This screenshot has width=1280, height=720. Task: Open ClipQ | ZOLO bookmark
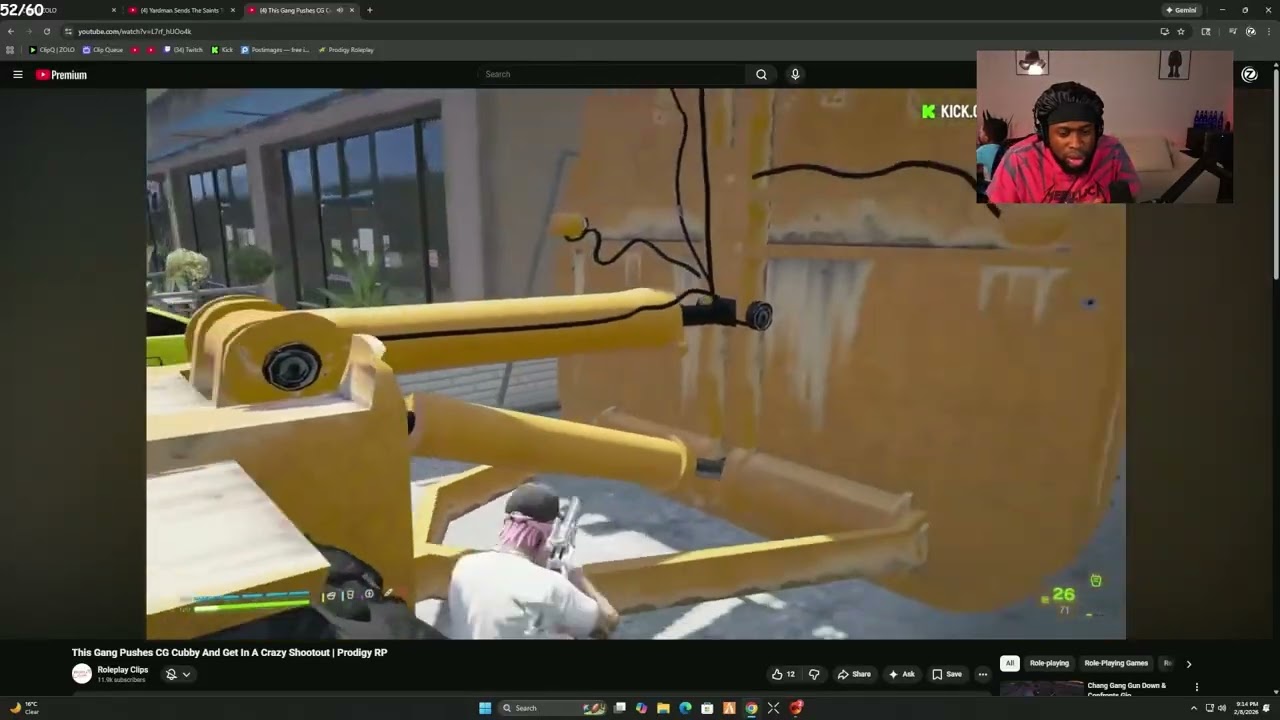tap(53, 50)
